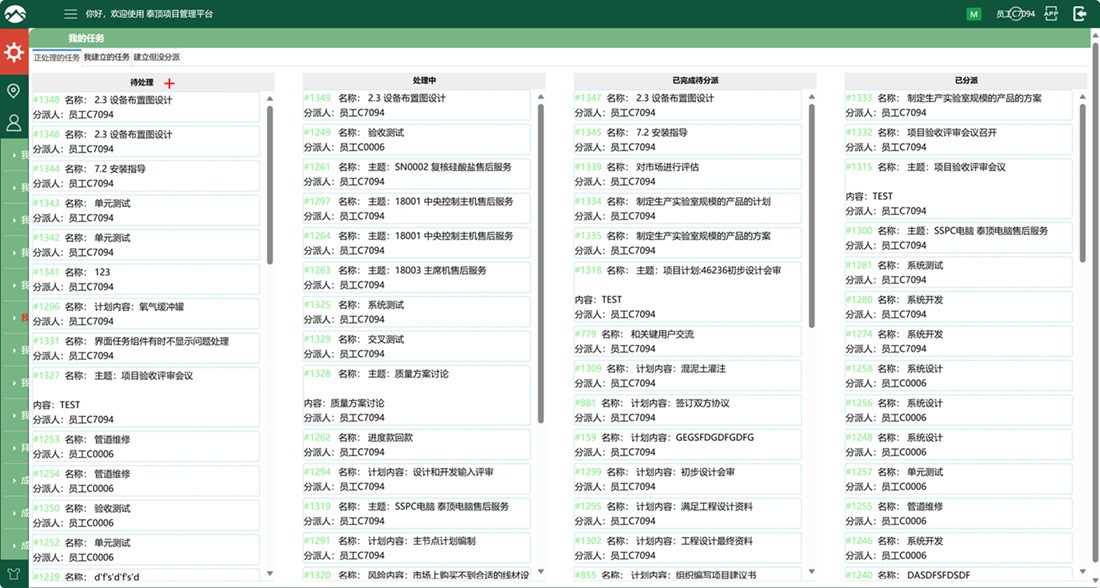Screen dimensions: 1100x588
Task: Open the settings gear icon in the sidebar
Action: [x=13, y=51]
